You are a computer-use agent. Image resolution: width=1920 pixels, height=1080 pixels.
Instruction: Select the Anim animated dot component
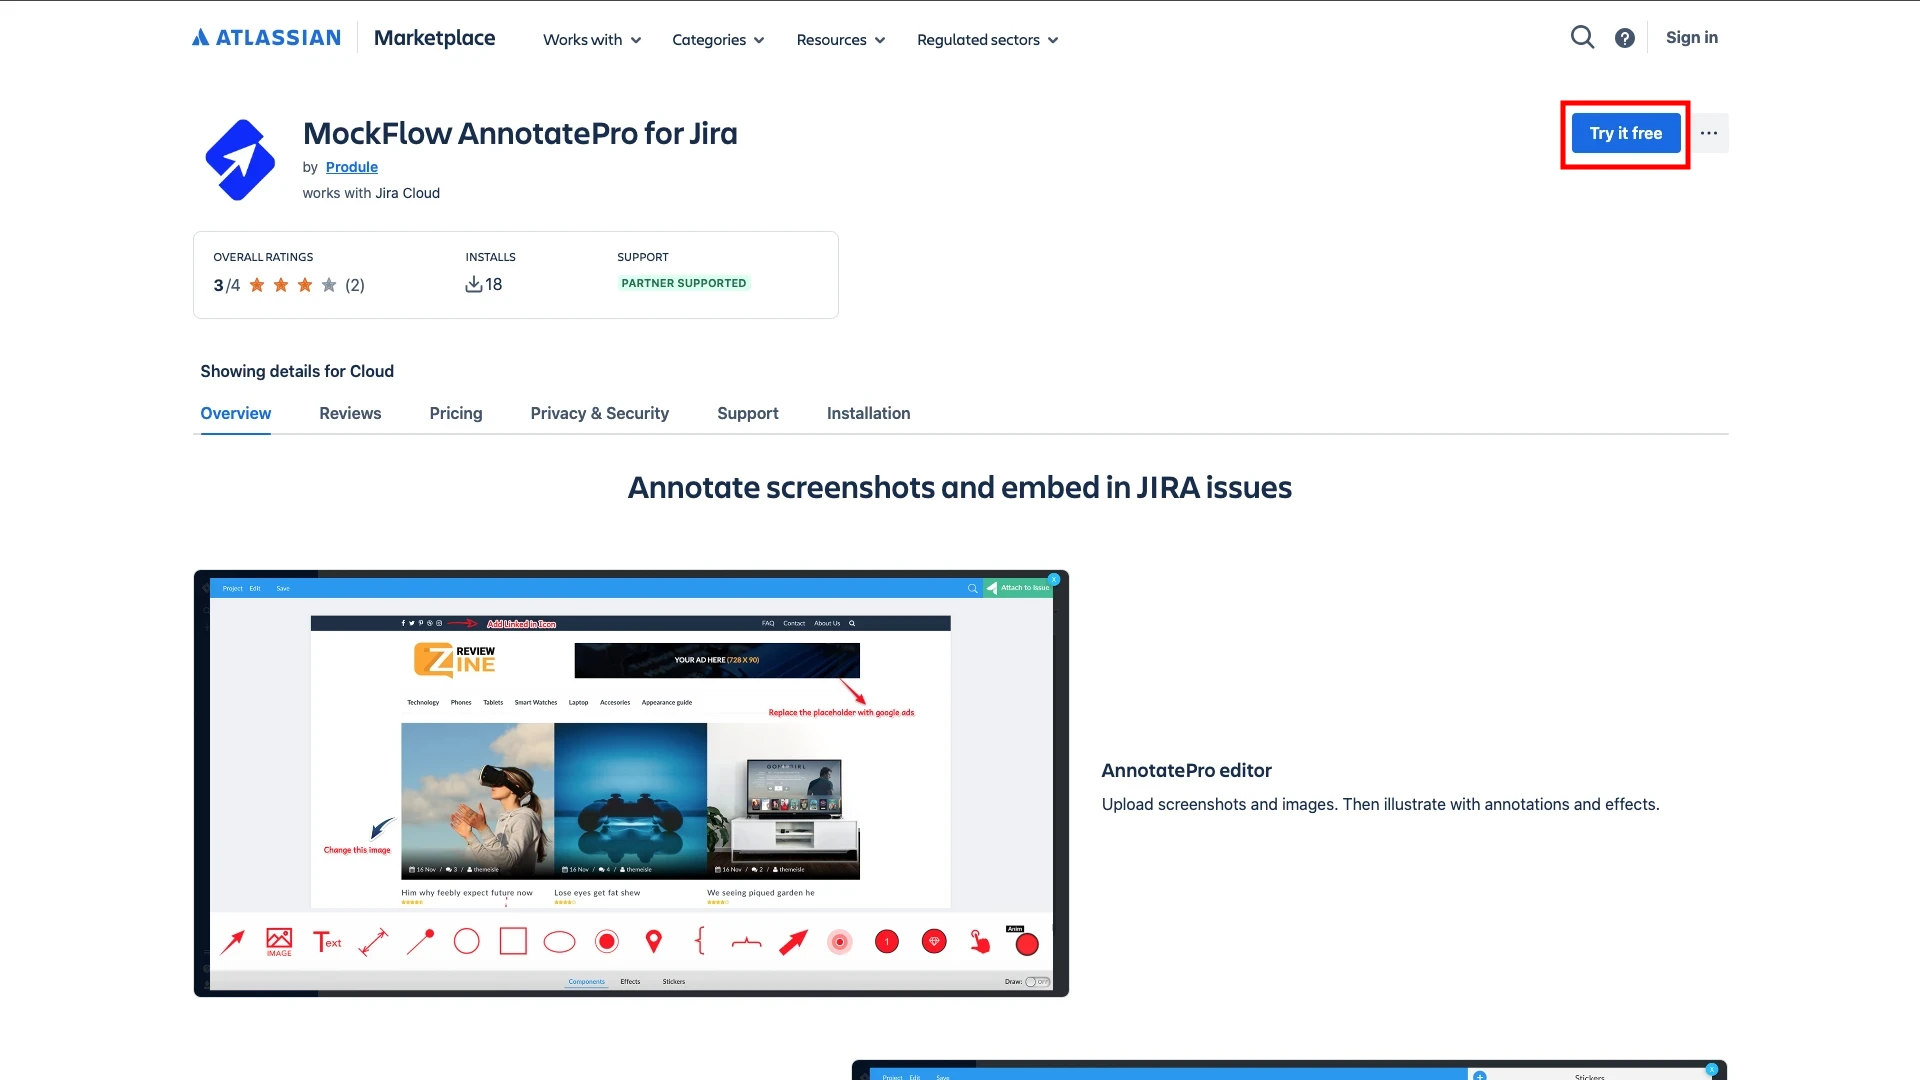pyautogui.click(x=1026, y=943)
